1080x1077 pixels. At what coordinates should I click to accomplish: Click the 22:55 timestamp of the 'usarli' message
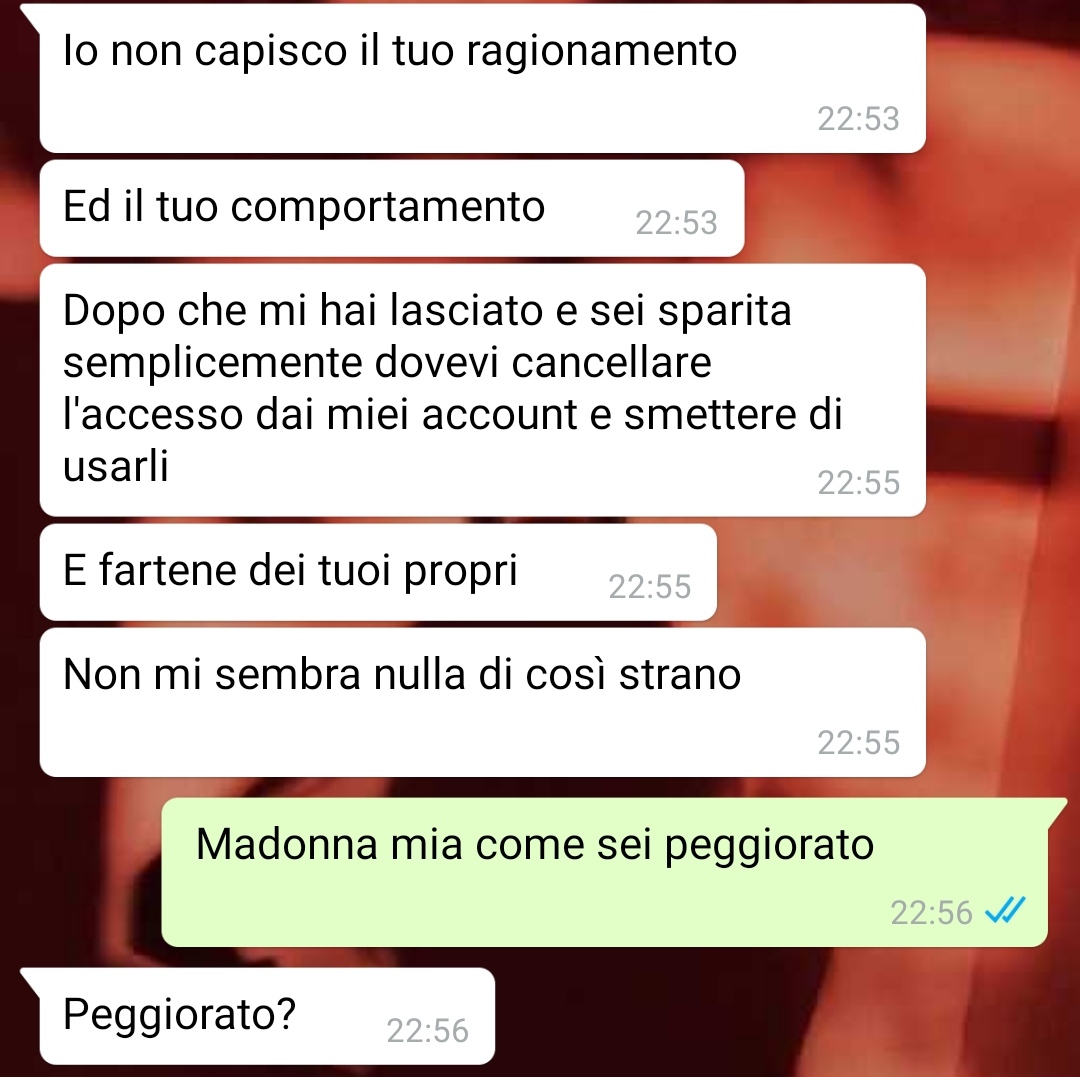point(858,483)
